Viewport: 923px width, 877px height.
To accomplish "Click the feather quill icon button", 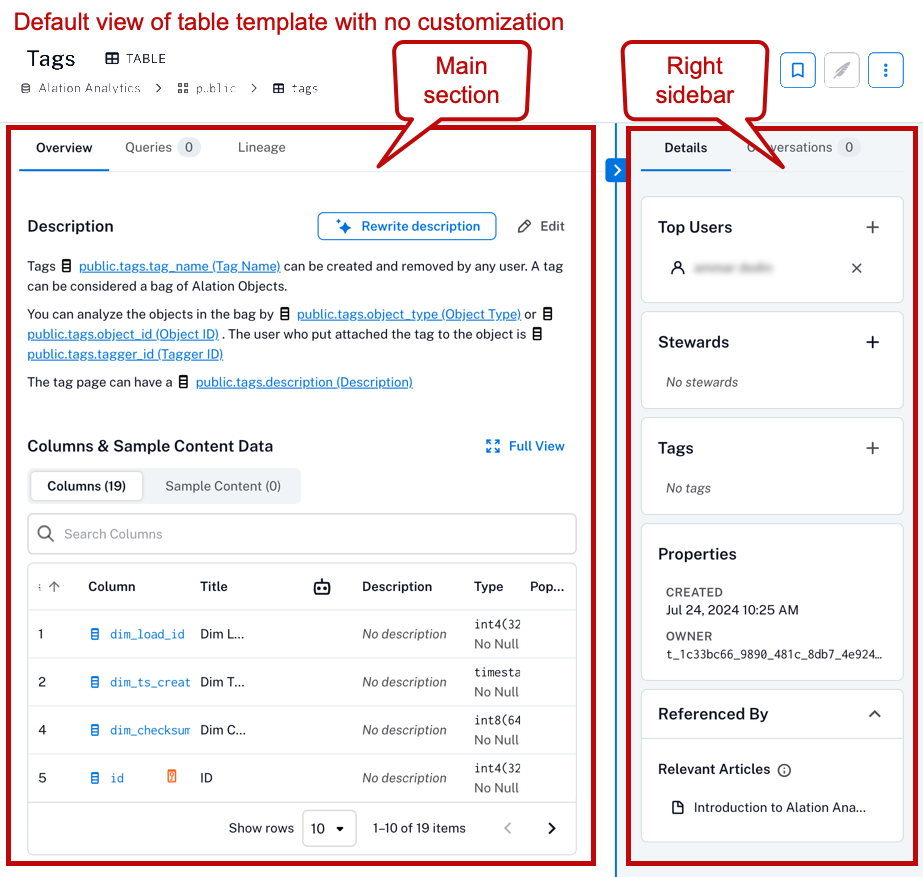I will coord(842,70).
